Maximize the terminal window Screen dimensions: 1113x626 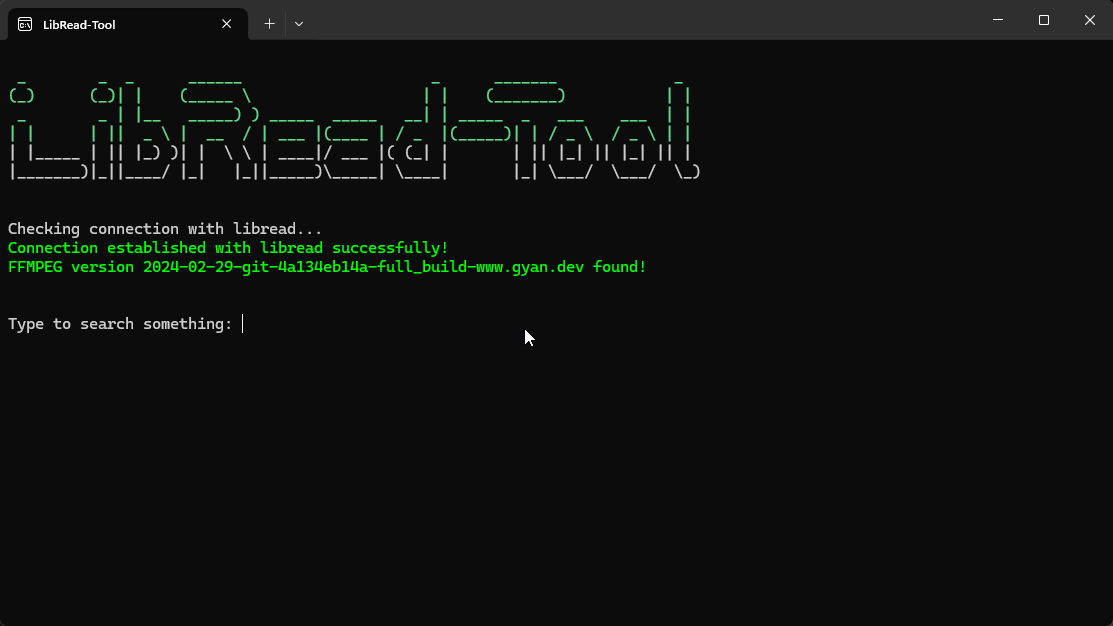(1043, 20)
